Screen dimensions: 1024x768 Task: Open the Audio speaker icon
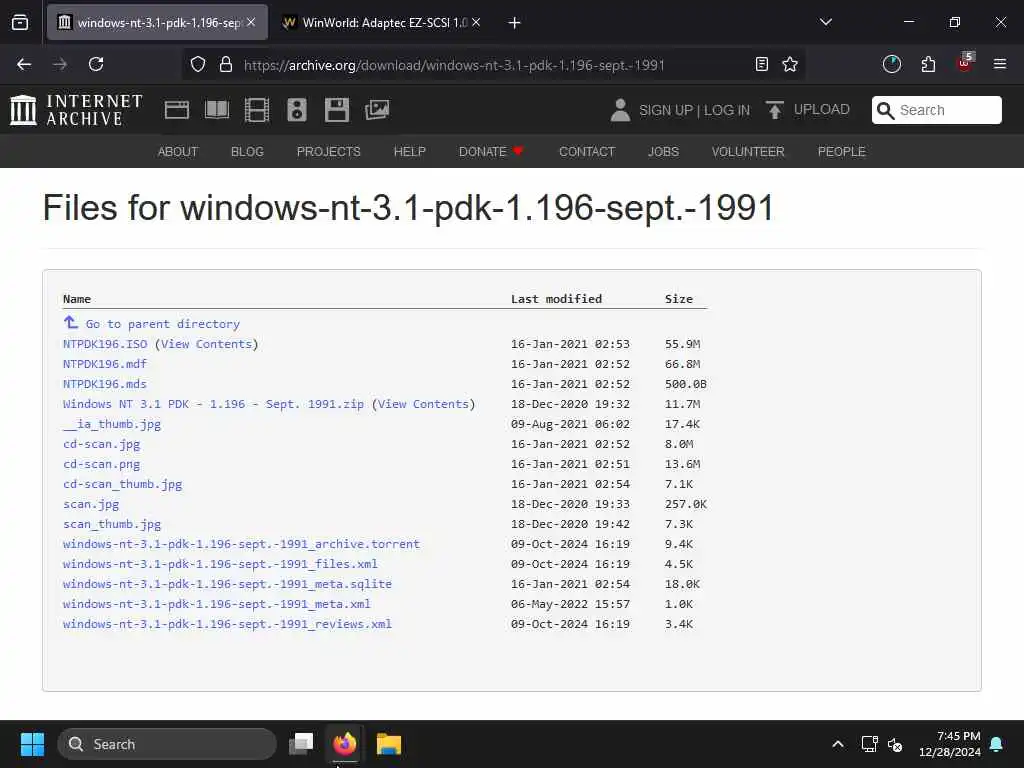point(296,110)
